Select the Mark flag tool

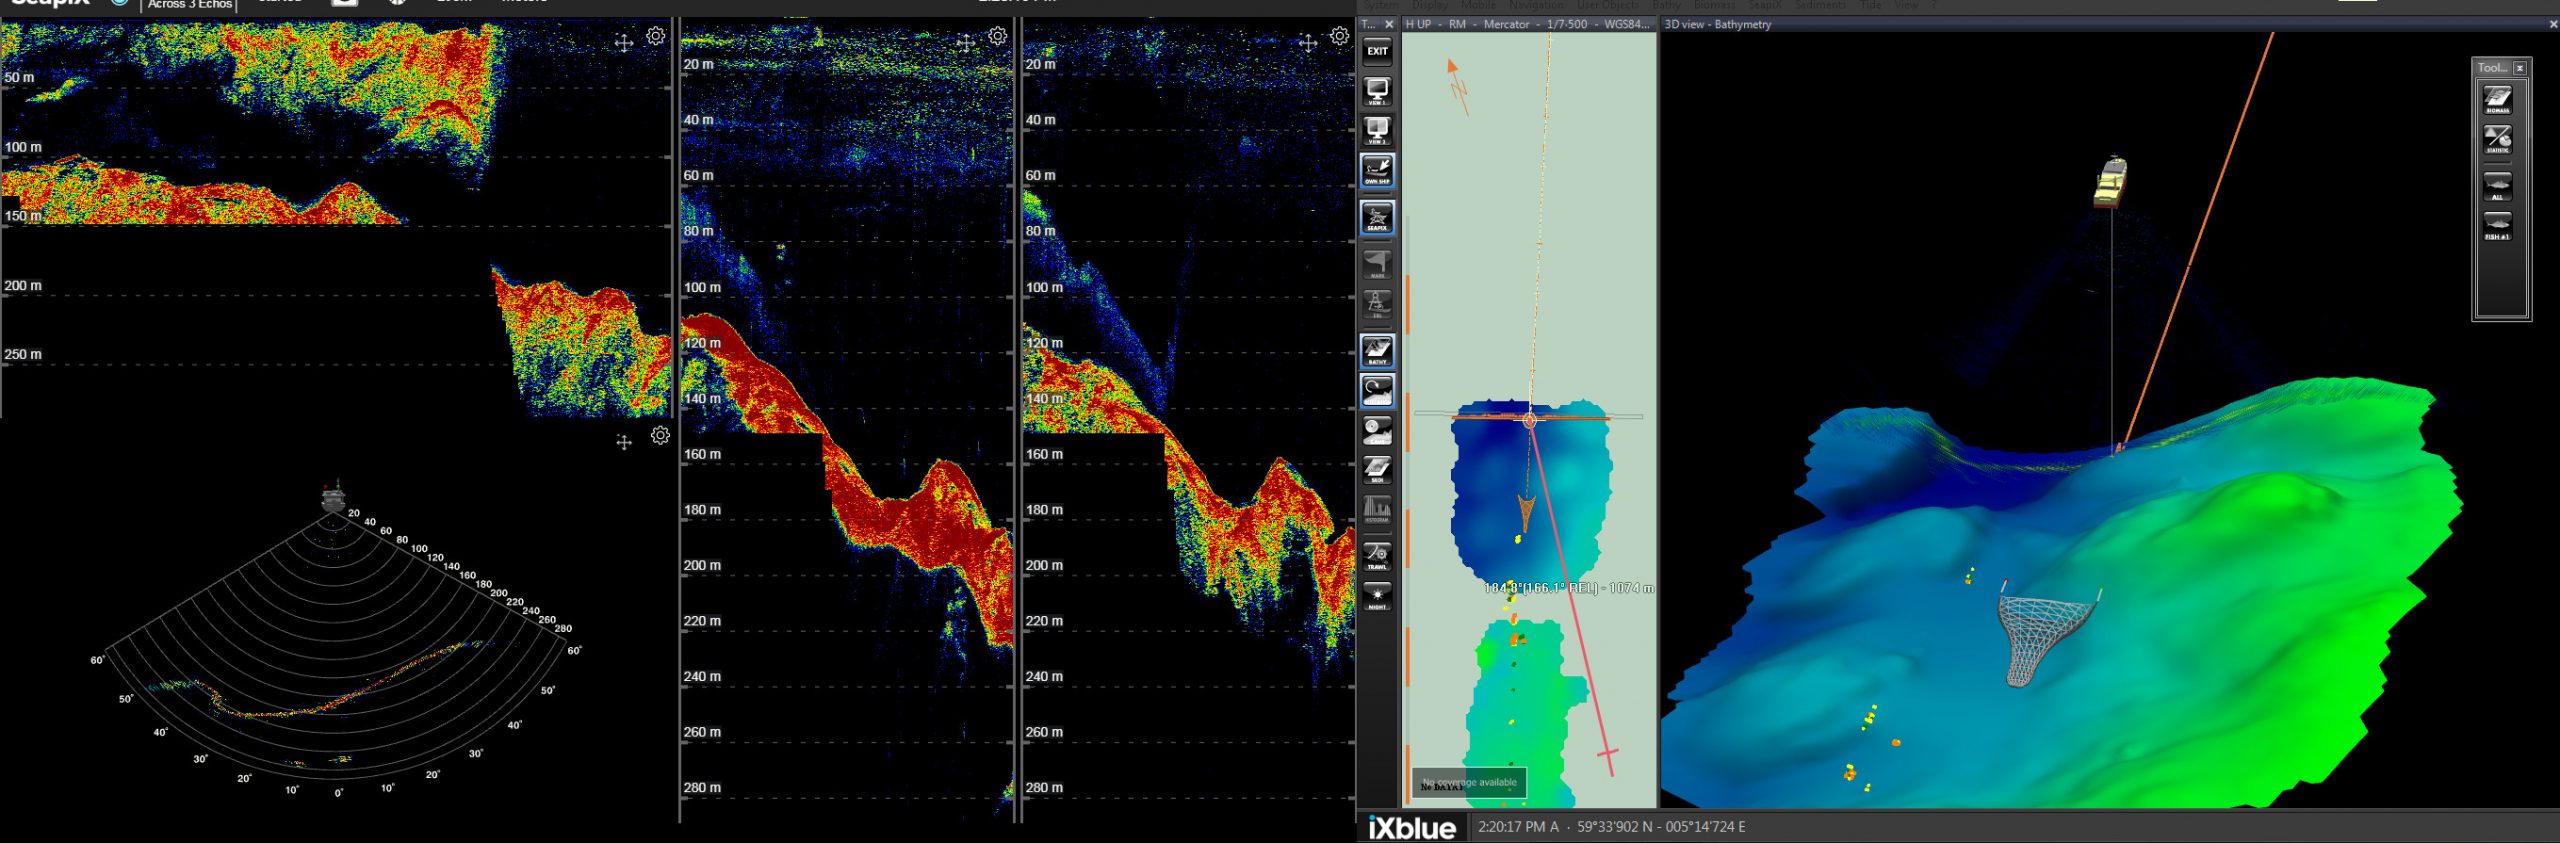click(x=1377, y=263)
